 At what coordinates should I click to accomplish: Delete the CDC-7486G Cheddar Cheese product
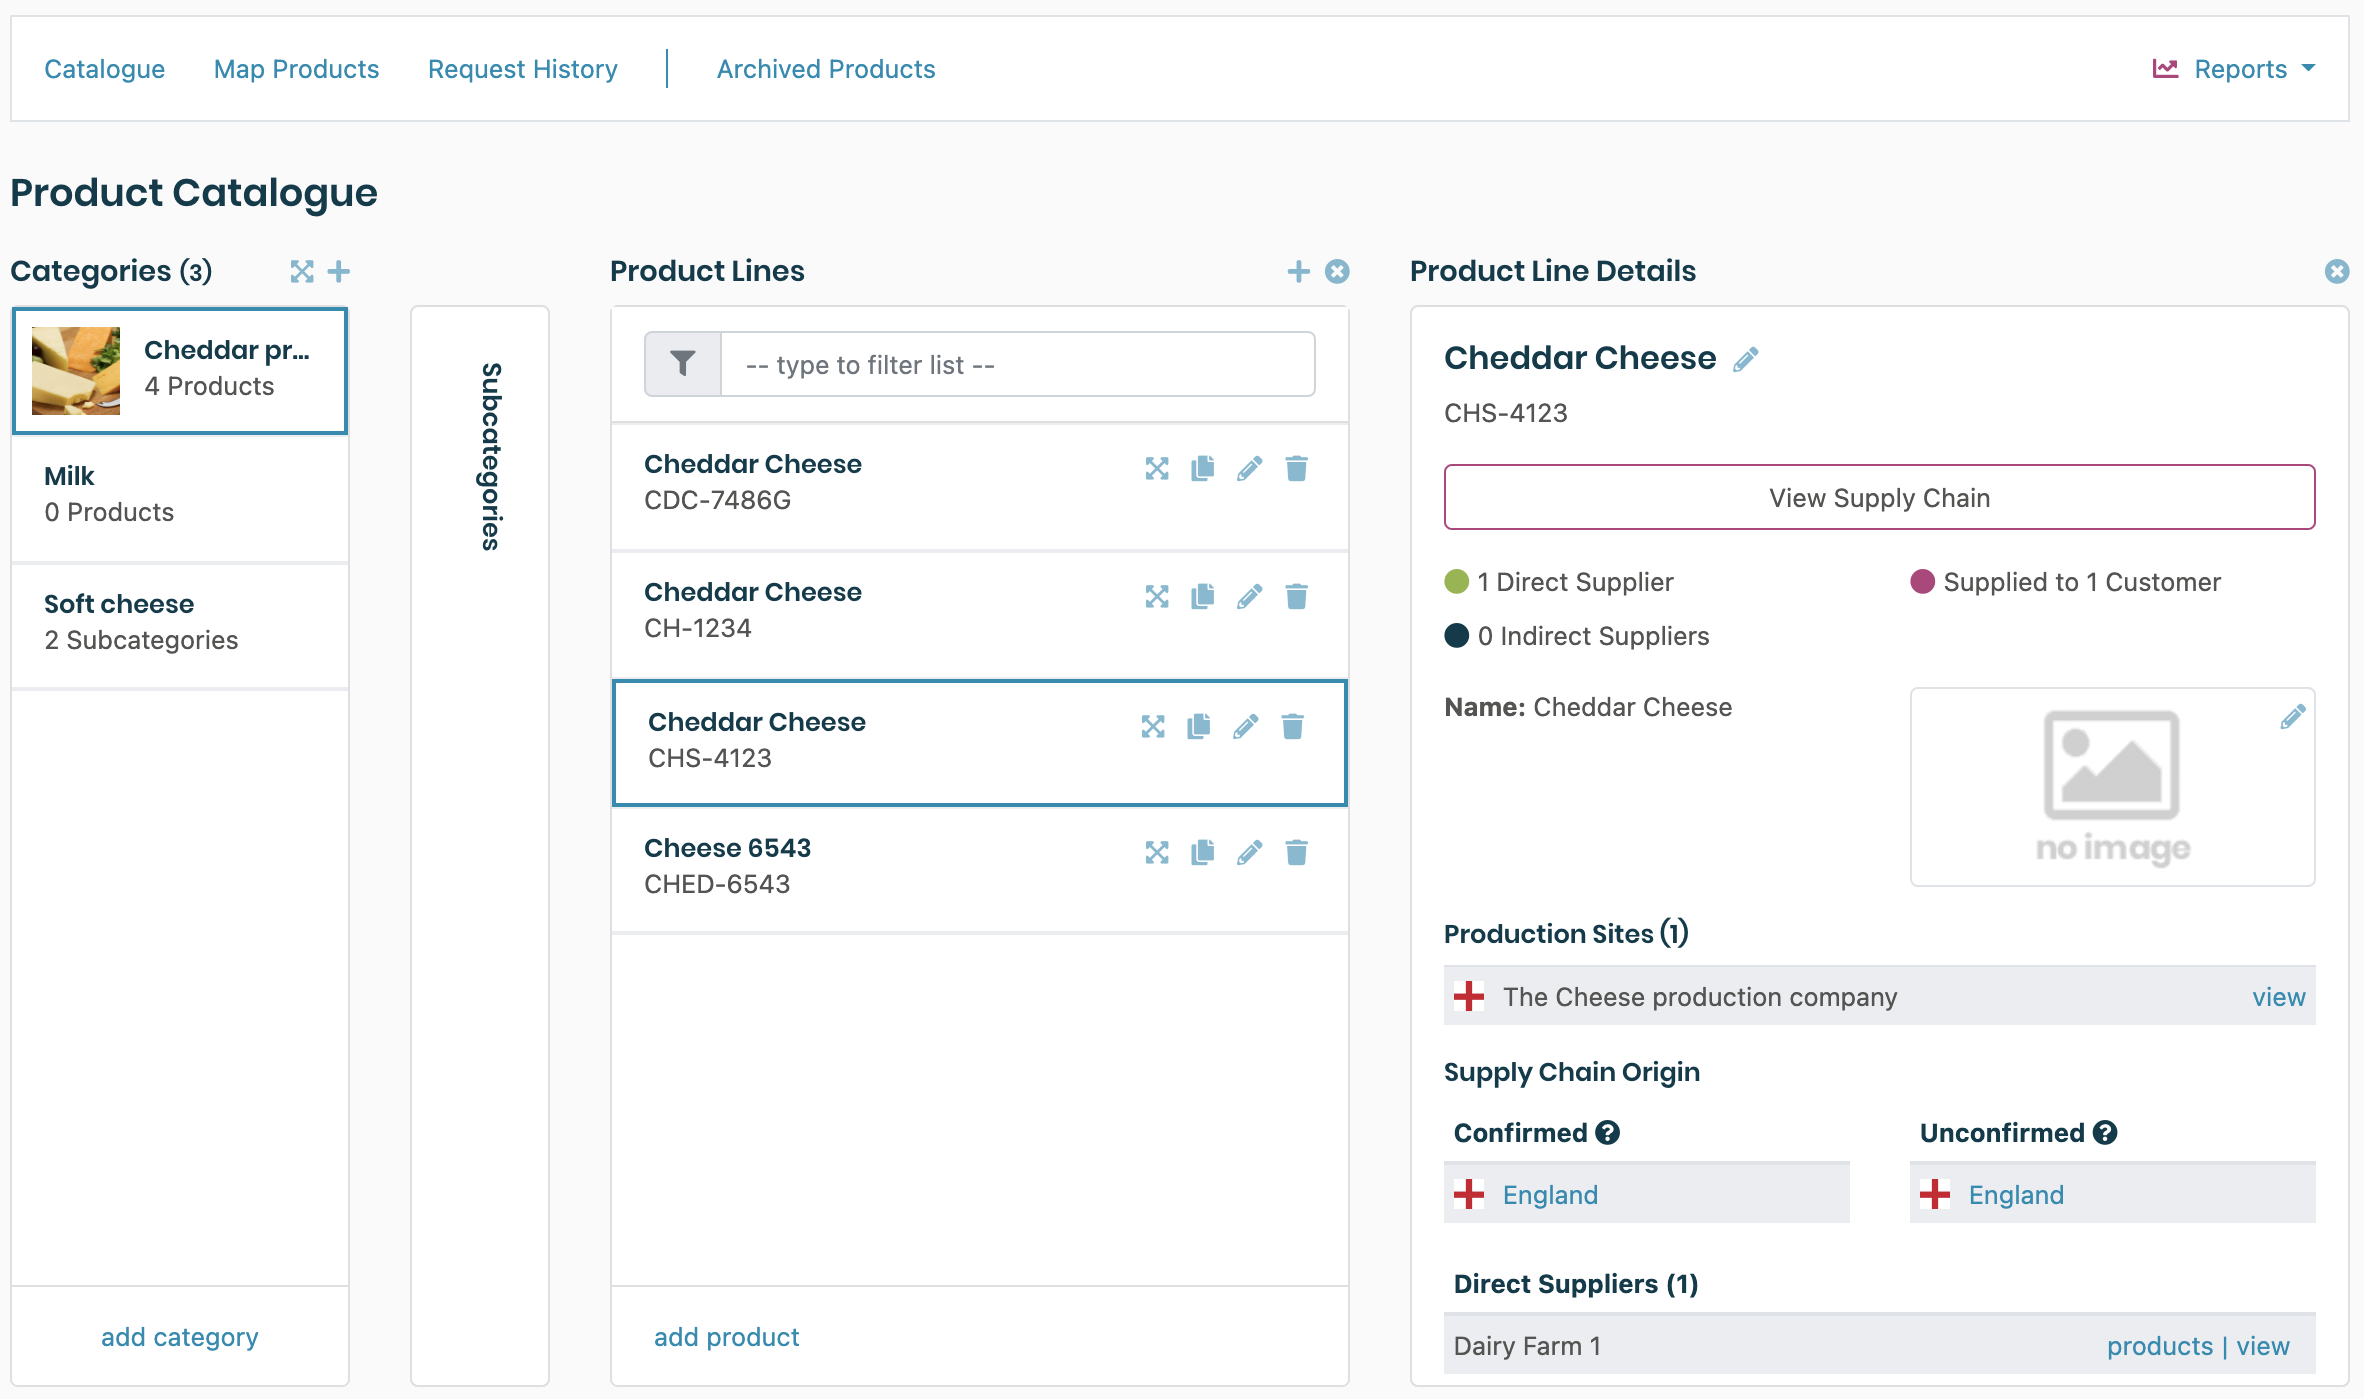tap(1296, 469)
